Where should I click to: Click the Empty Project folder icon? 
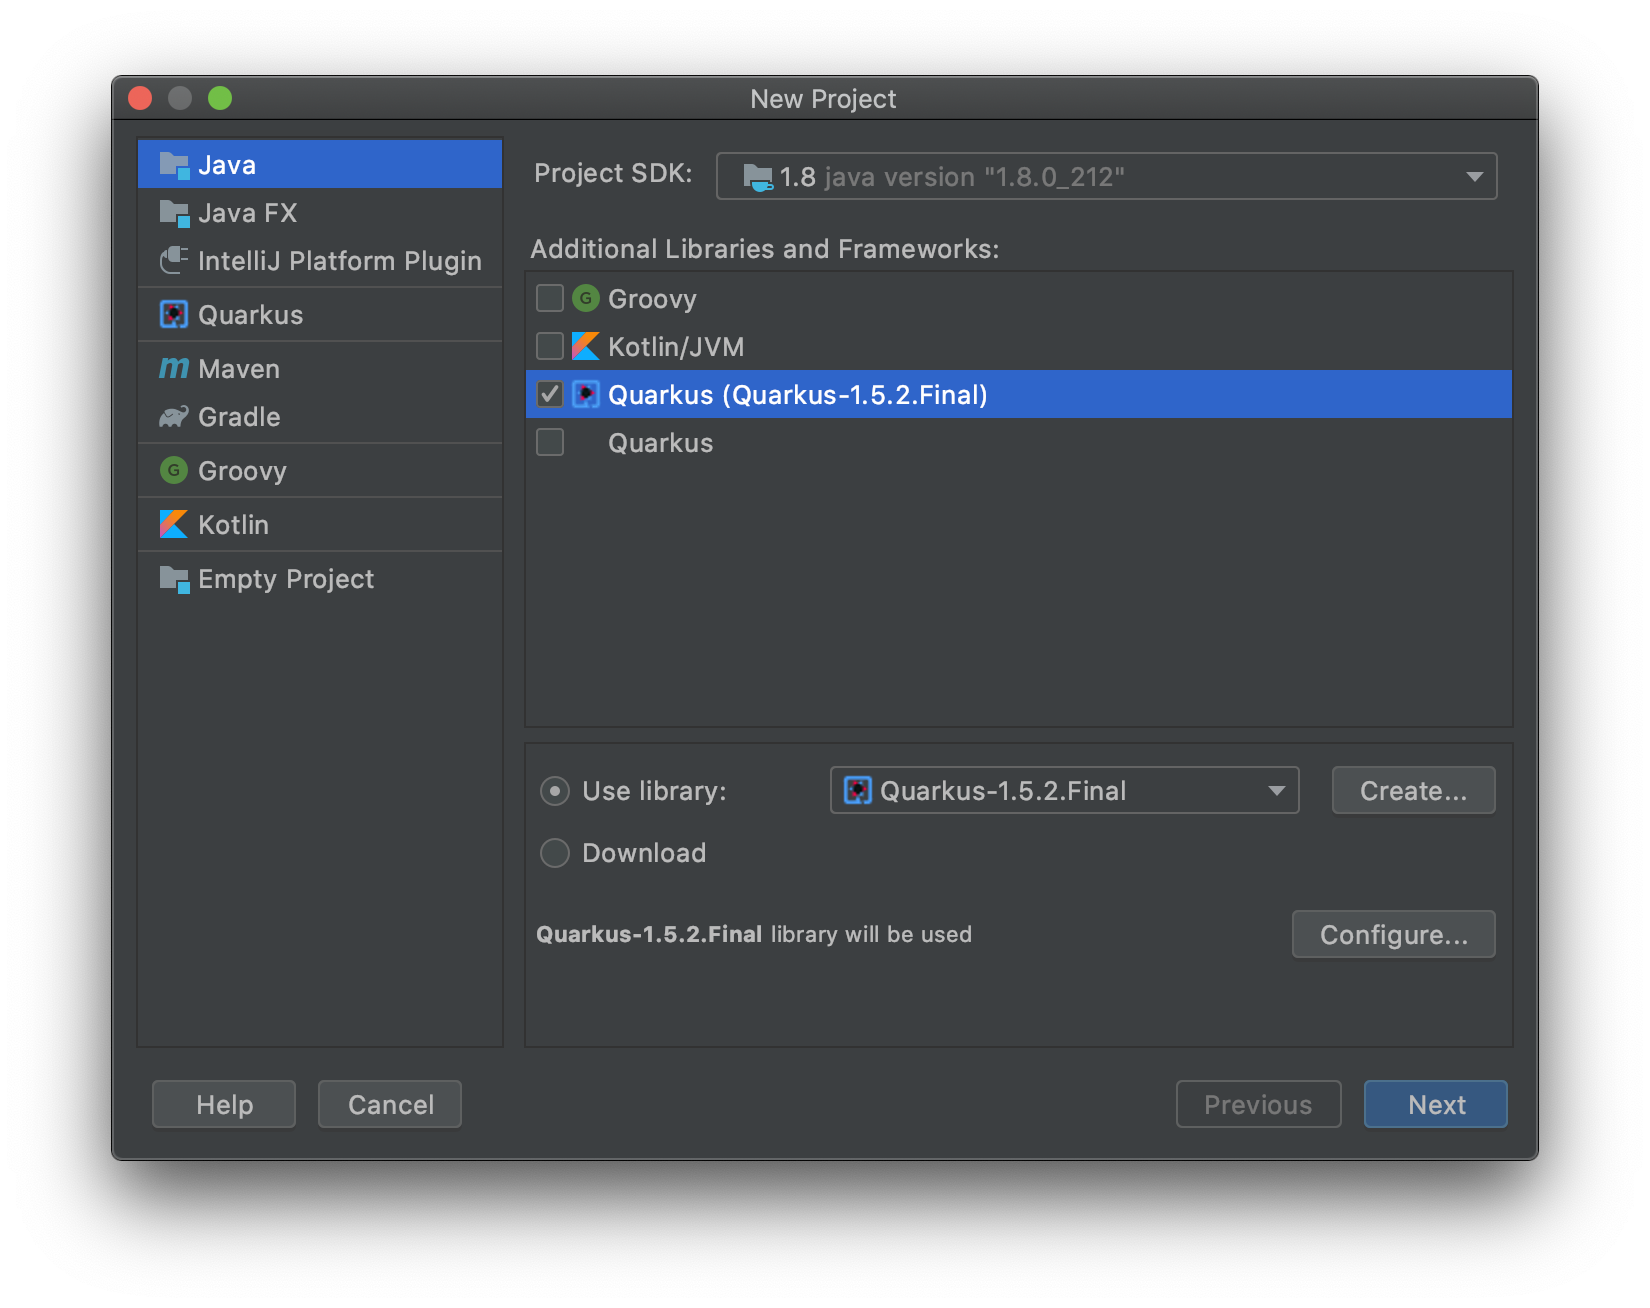(x=174, y=579)
